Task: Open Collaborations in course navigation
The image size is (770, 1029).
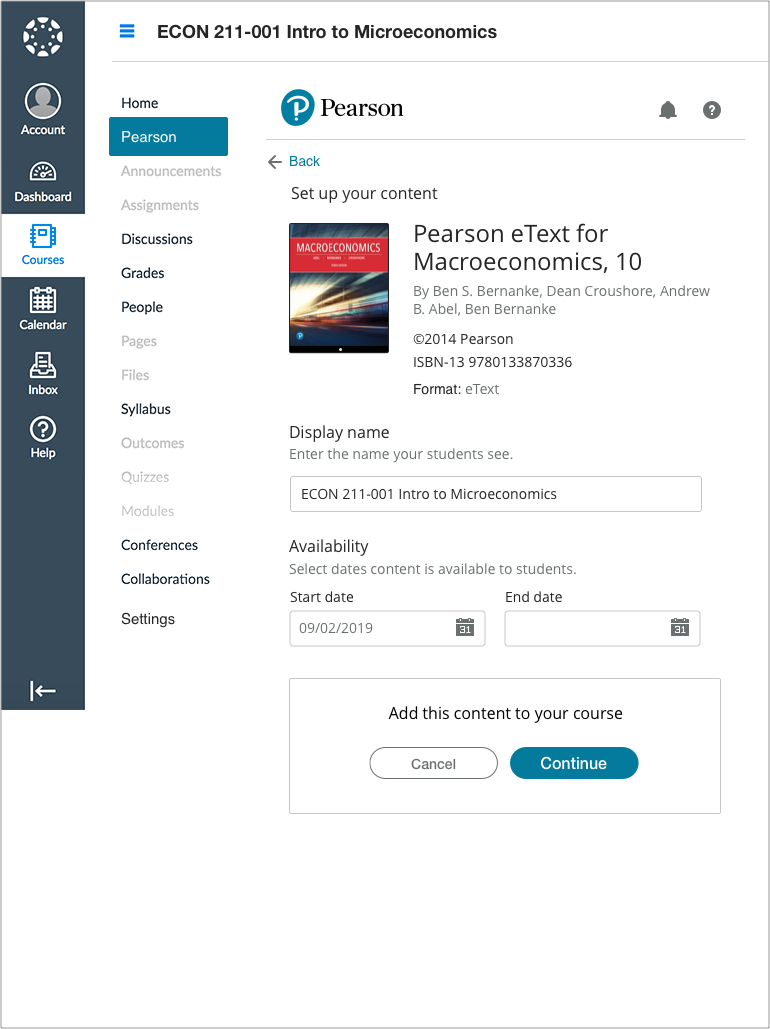Action: click(x=165, y=579)
